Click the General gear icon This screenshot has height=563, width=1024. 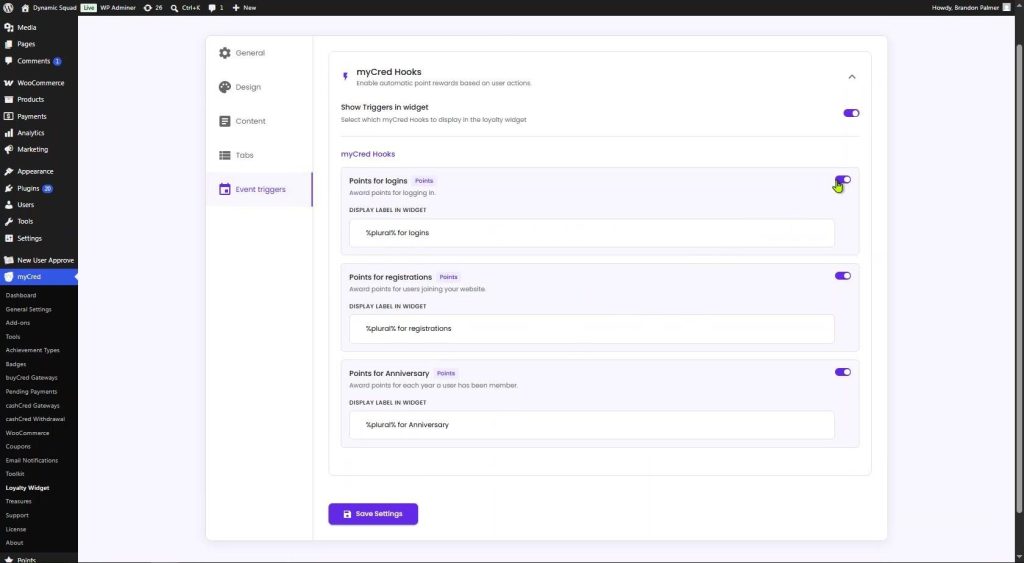225,53
